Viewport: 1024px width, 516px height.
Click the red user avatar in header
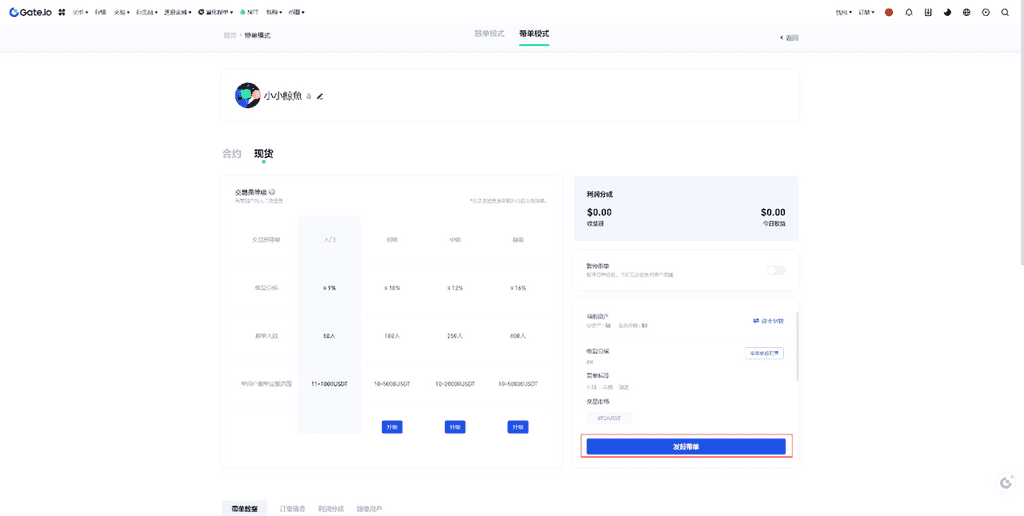pos(889,12)
